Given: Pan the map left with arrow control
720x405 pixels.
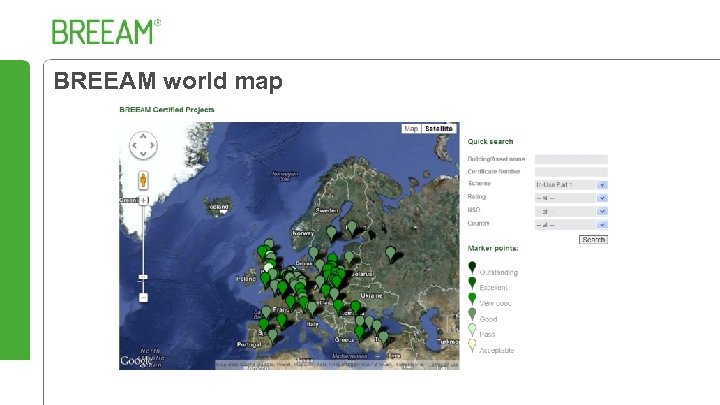Looking at the screenshot, I should tap(135, 145).
